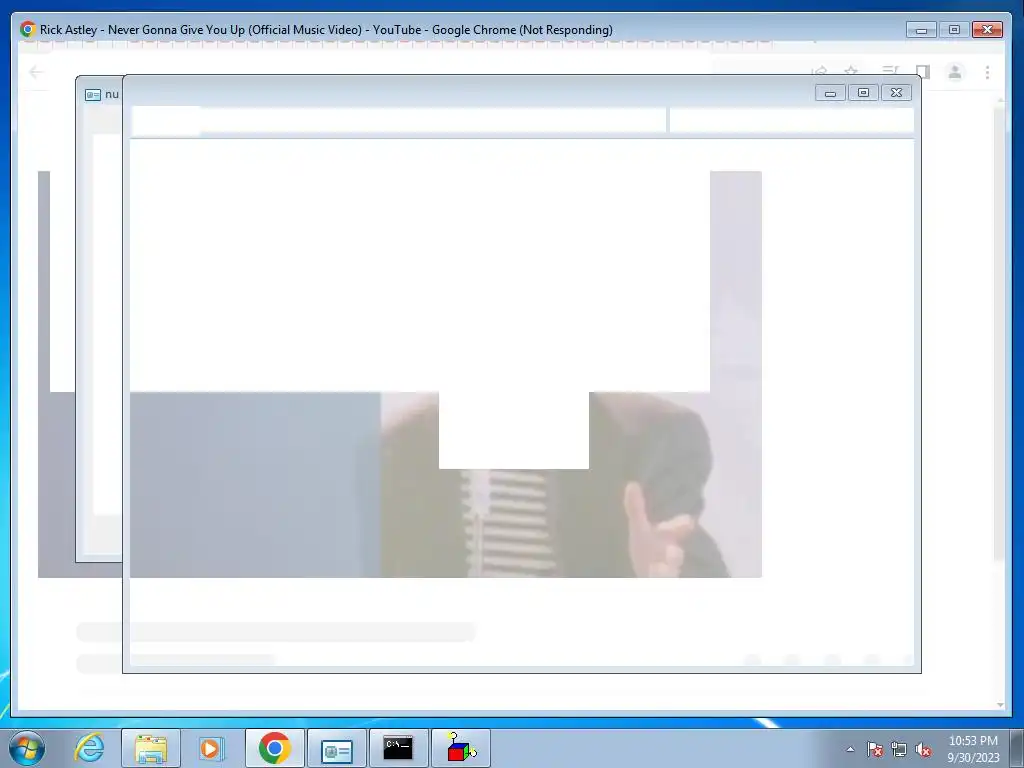Open Chrome's three-dot menu
The image size is (1024, 768).
coord(987,72)
